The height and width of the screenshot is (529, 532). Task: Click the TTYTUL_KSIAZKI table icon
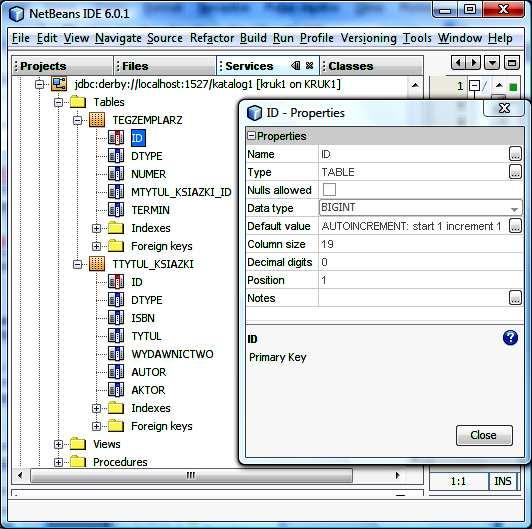pyautogui.click(x=97, y=264)
